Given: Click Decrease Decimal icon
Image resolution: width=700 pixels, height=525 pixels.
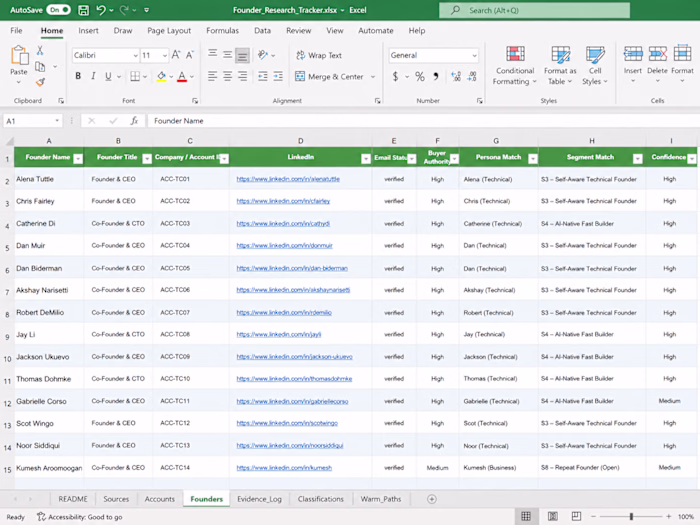Looking at the screenshot, I should click(x=472, y=76).
